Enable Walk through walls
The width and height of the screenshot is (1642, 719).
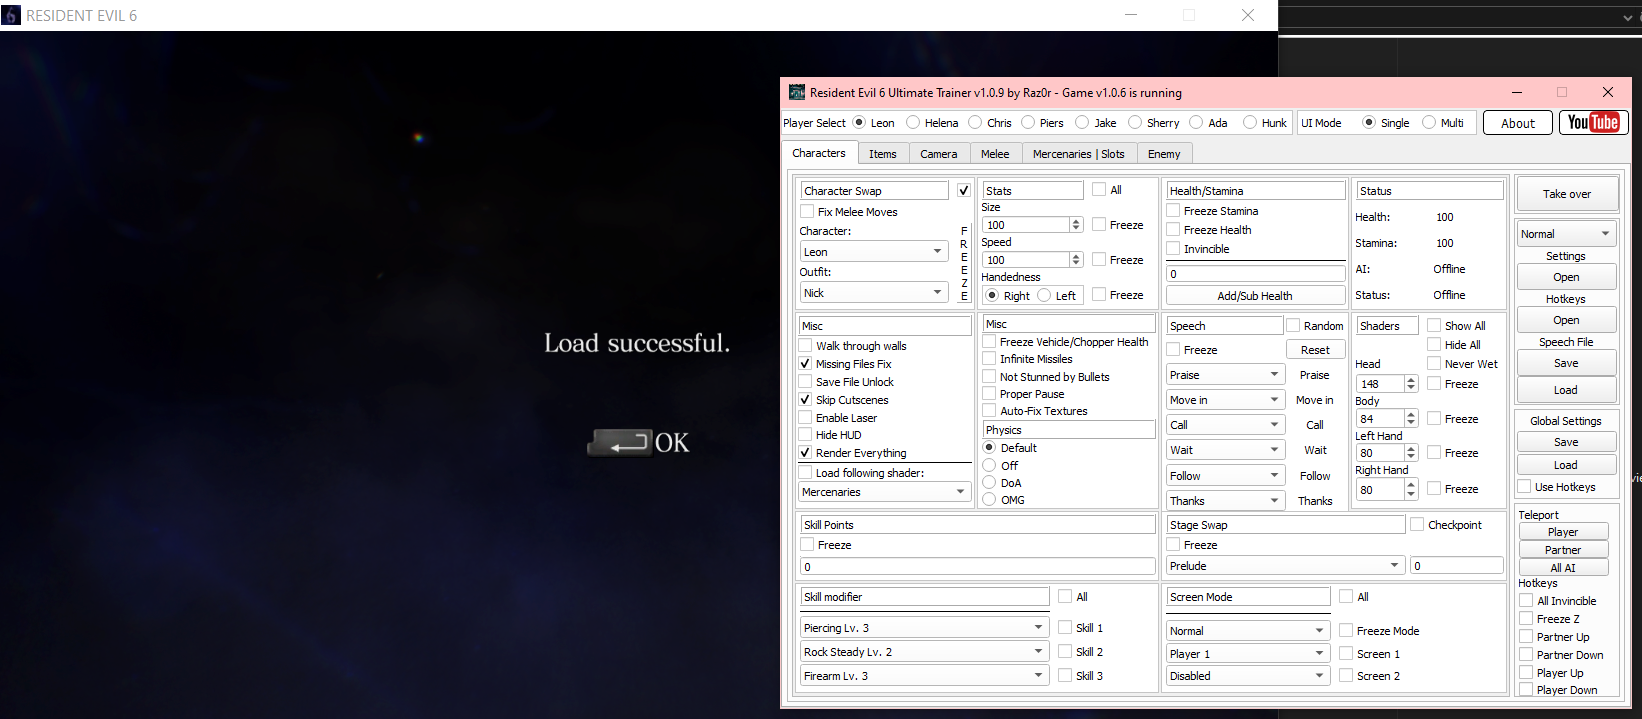[805, 346]
